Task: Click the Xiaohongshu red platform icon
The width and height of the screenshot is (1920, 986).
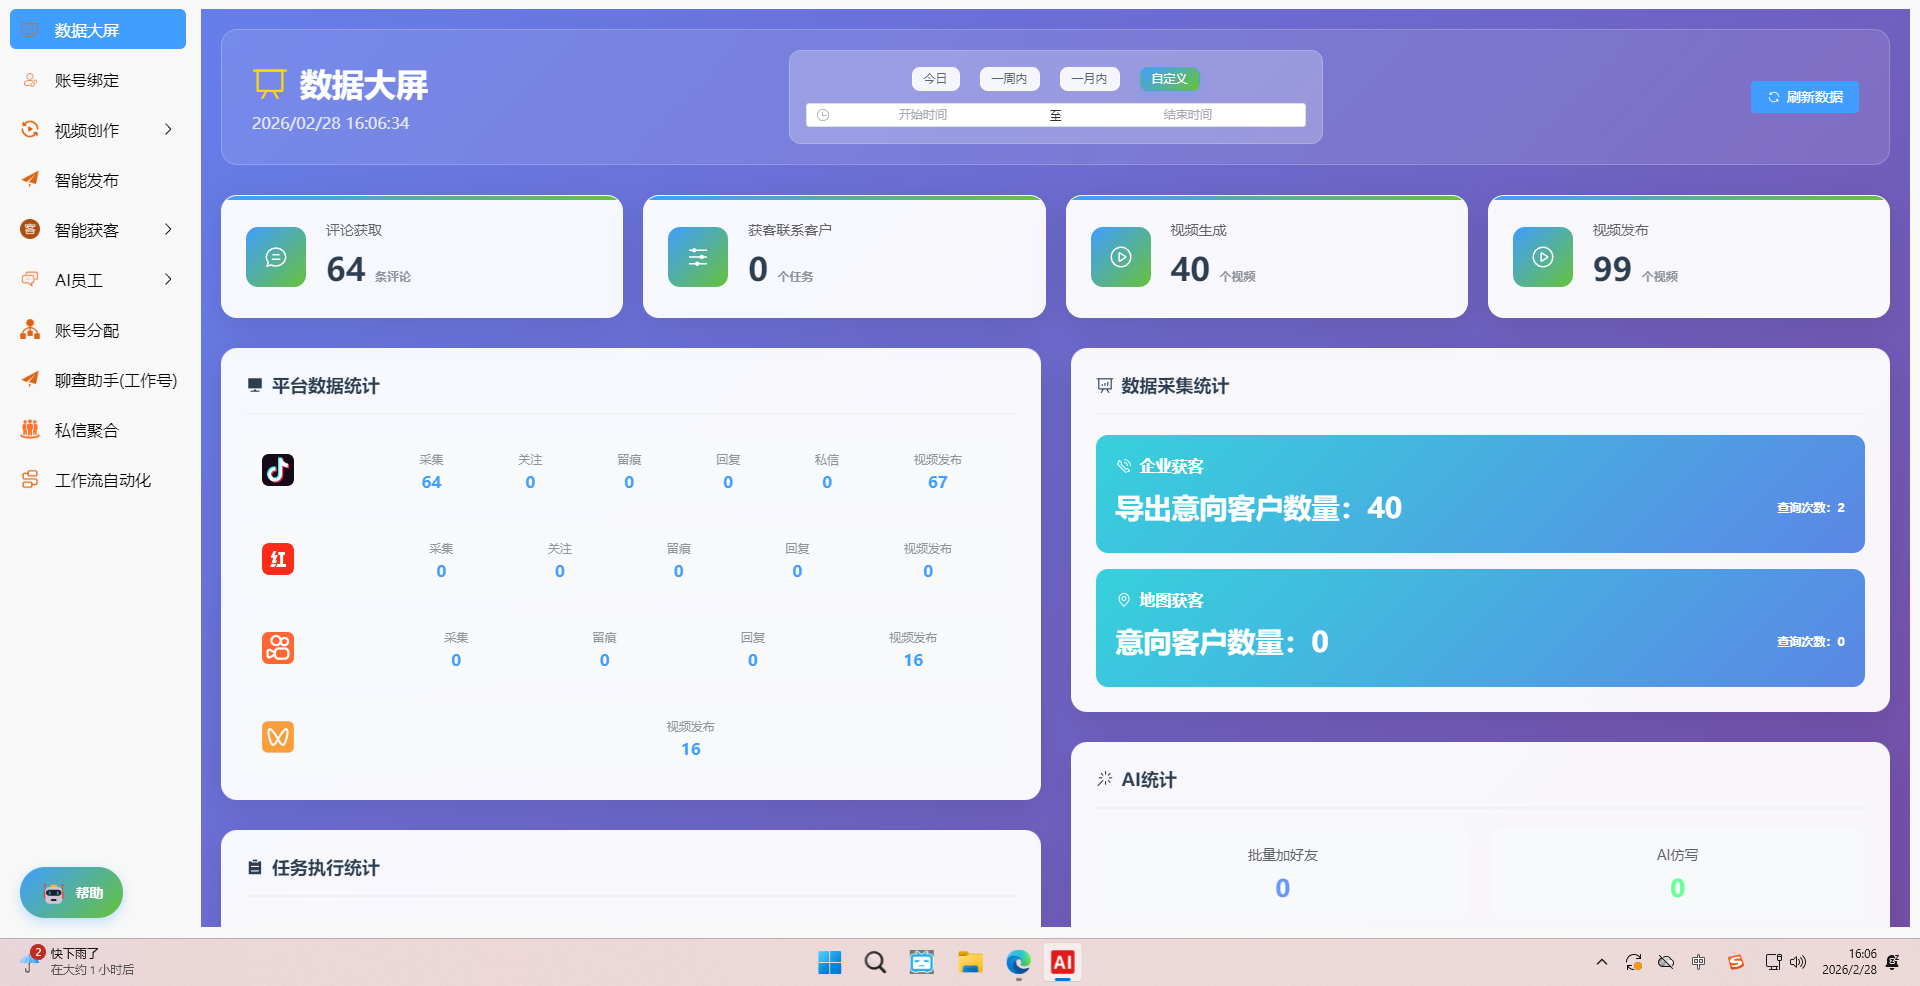Action: (278, 559)
